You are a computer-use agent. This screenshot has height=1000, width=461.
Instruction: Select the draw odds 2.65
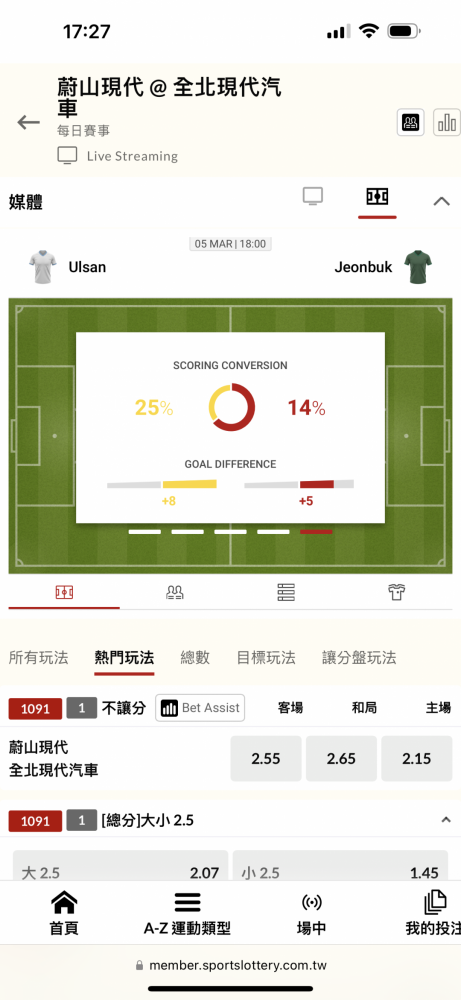pyautogui.click(x=341, y=758)
